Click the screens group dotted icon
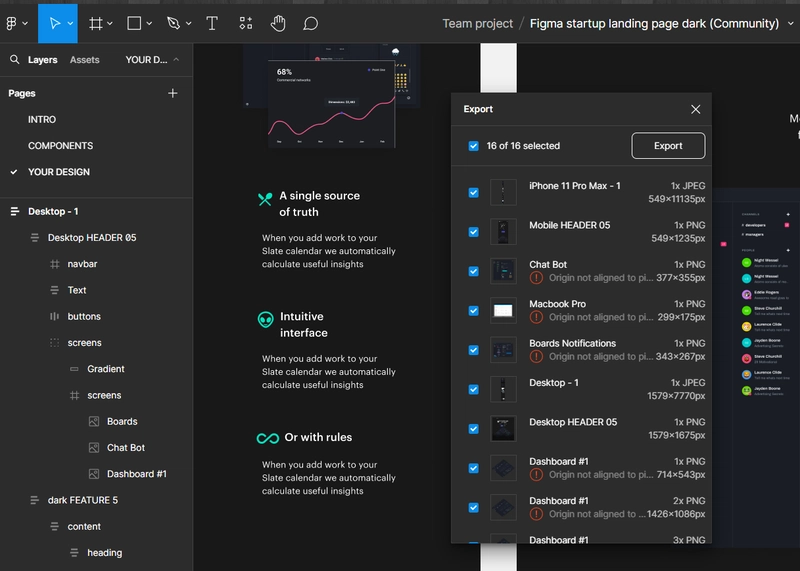800x571 pixels. click(55, 343)
